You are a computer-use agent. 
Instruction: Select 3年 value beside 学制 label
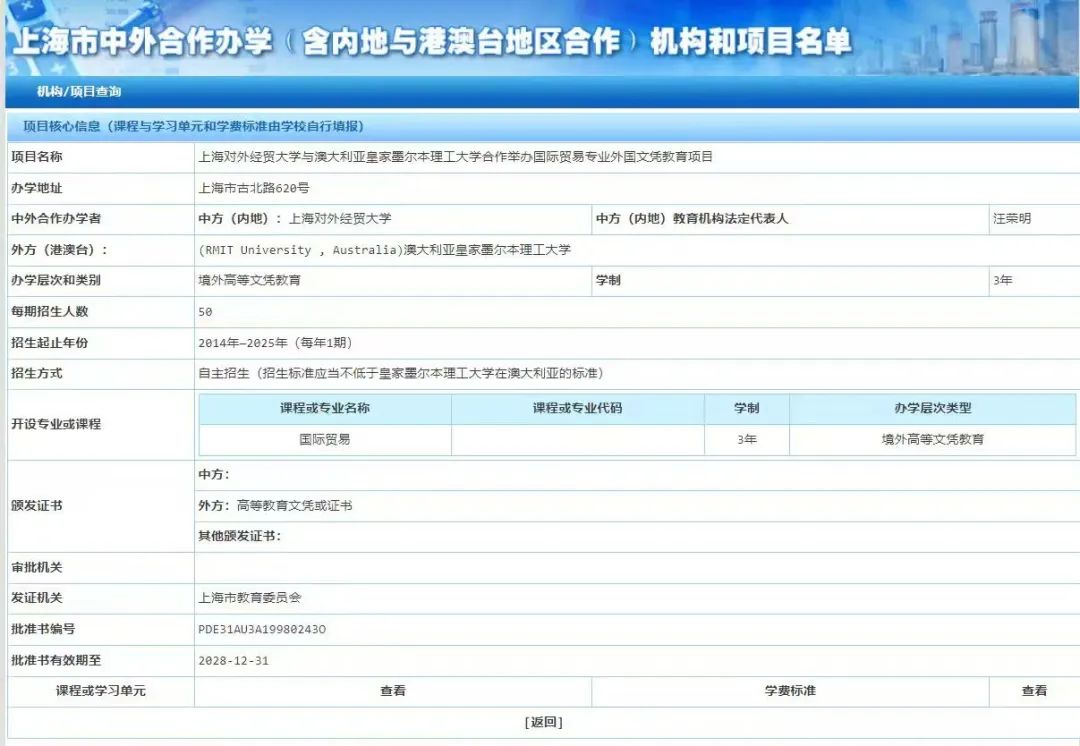[1002, 280]
